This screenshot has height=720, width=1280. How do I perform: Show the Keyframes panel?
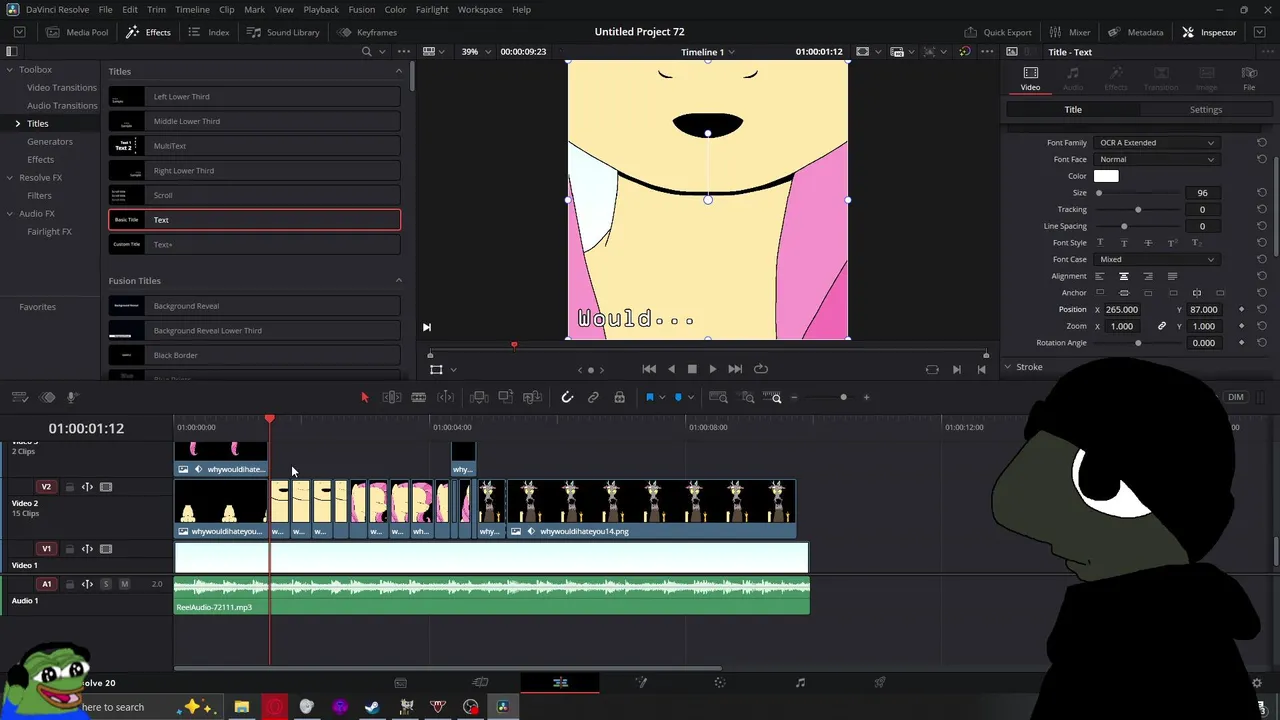(367, 32)
